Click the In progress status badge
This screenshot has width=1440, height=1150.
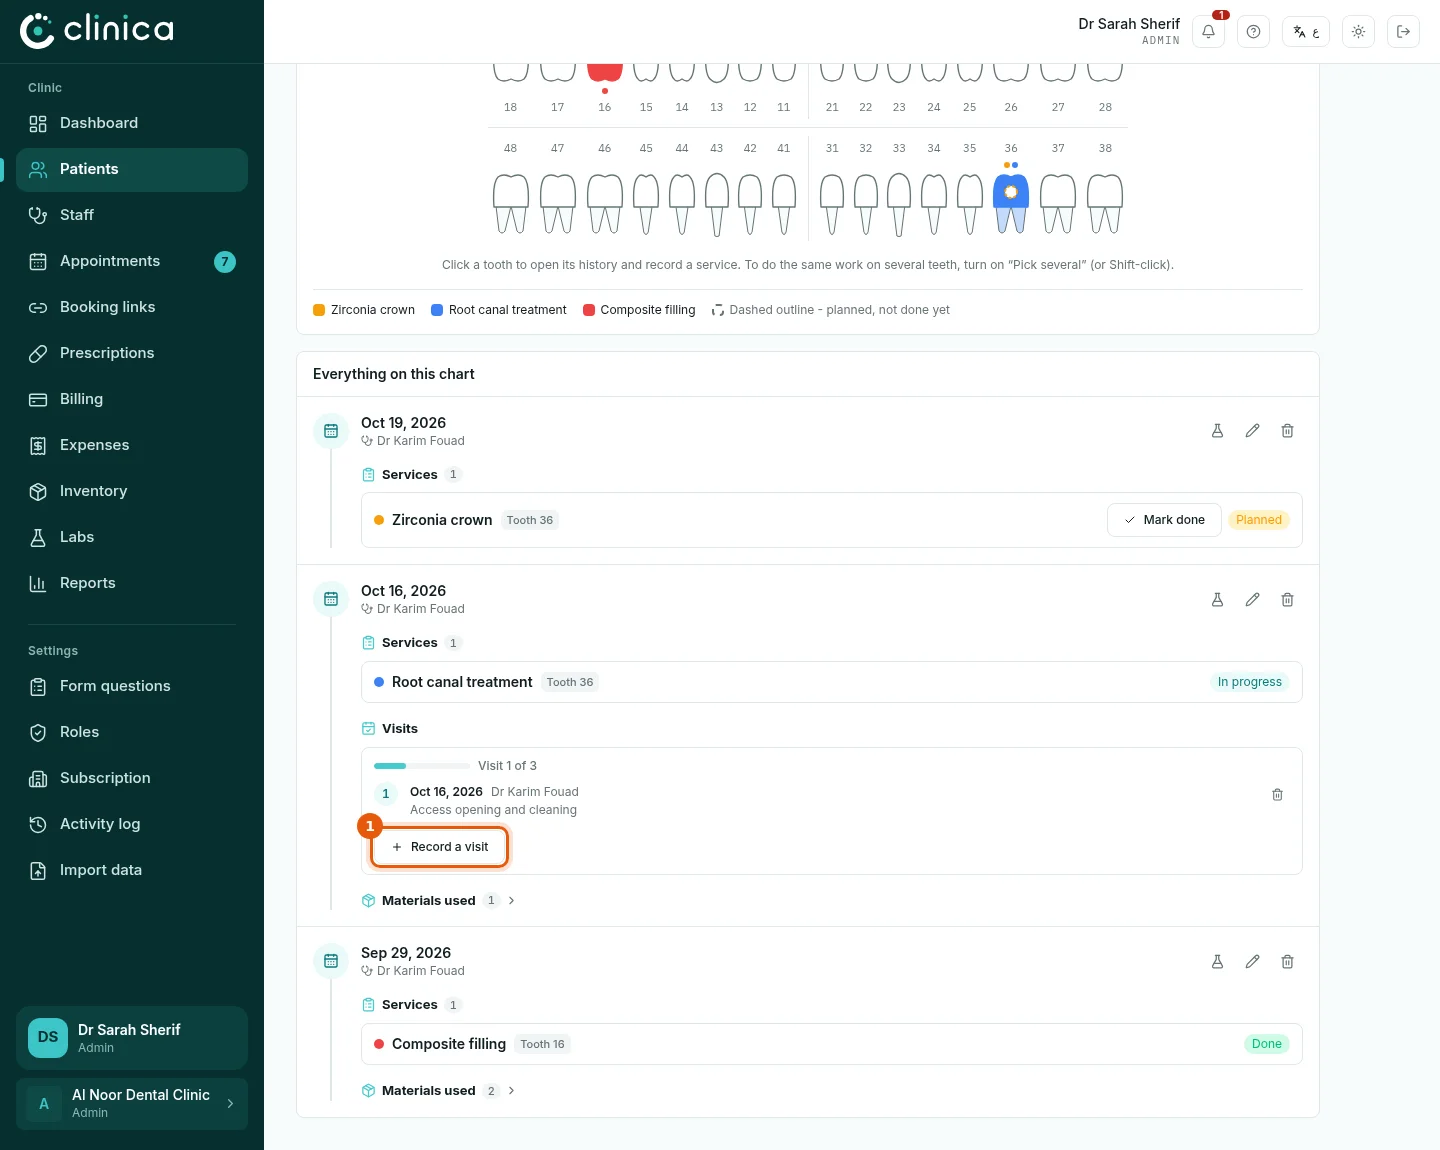click(x=1250, y=682)
